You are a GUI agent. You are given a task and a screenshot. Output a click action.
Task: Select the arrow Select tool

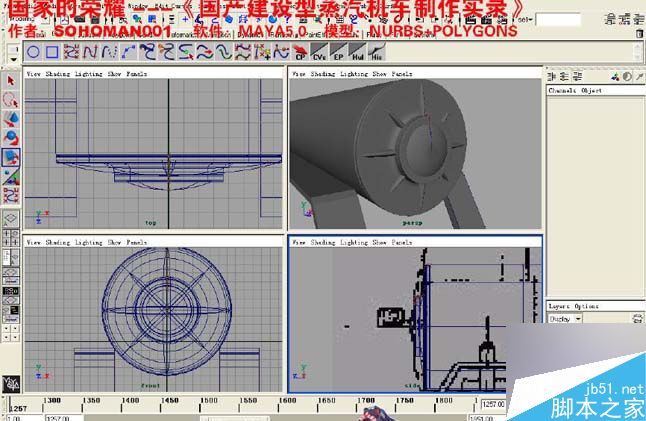click(x=11, y=81)
